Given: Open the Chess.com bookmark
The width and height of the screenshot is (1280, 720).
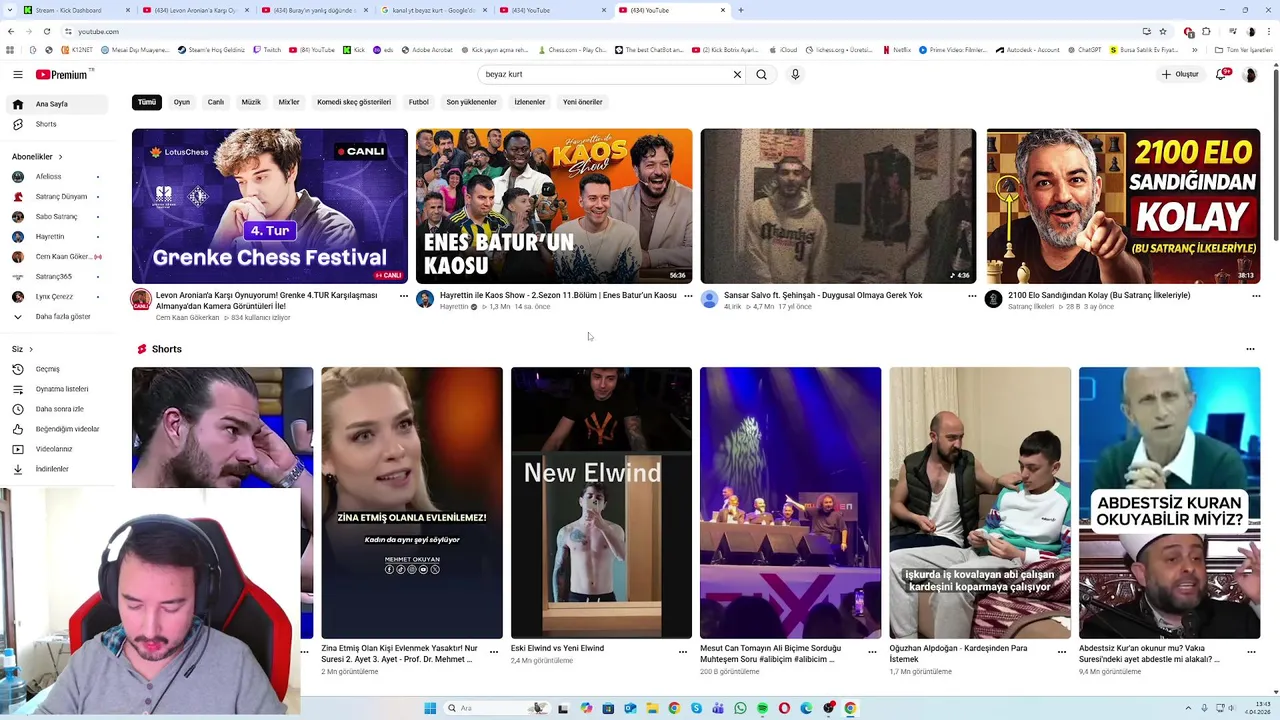Looking at the screenshot, I should [572, 49].
